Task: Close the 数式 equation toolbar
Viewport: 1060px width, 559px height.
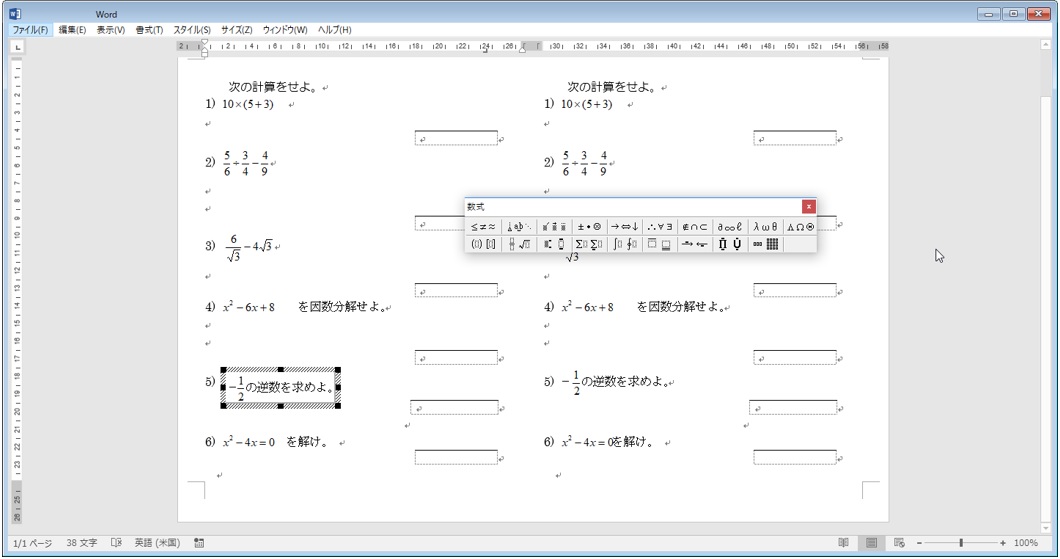Action: [x=808, y=207]
